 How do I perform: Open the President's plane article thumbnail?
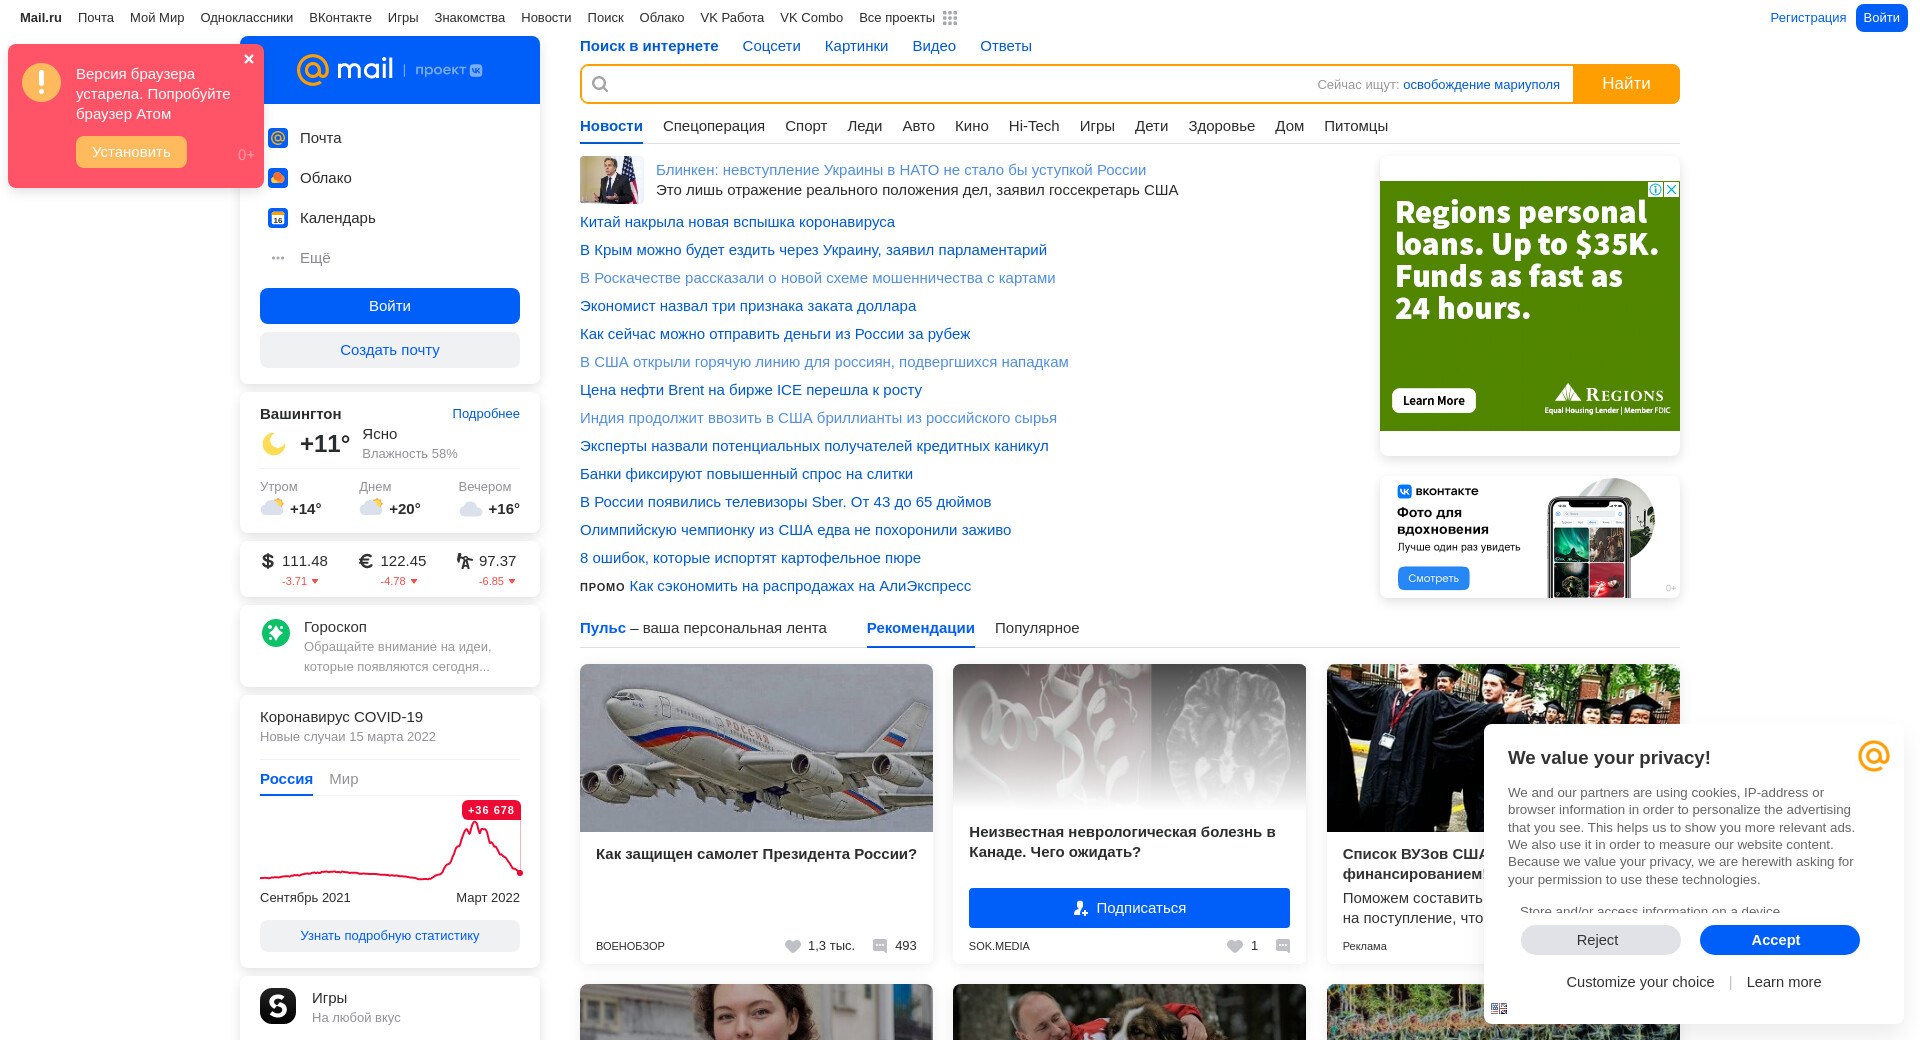756,748
